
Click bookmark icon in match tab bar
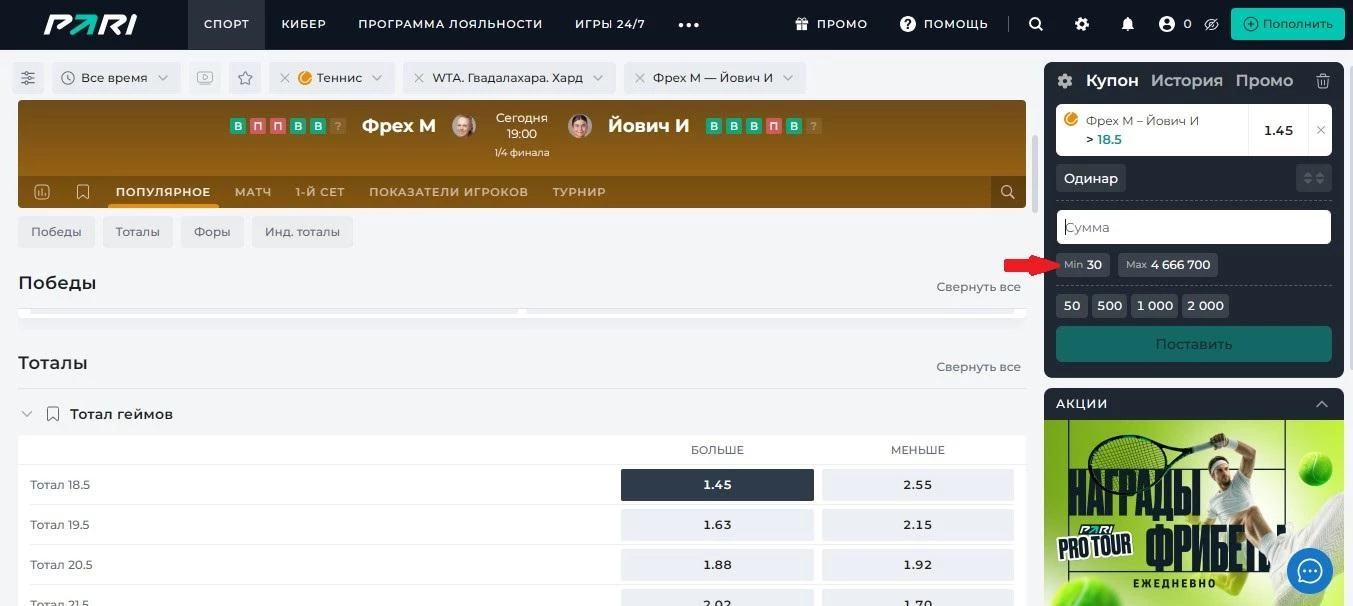click(83, 192)
